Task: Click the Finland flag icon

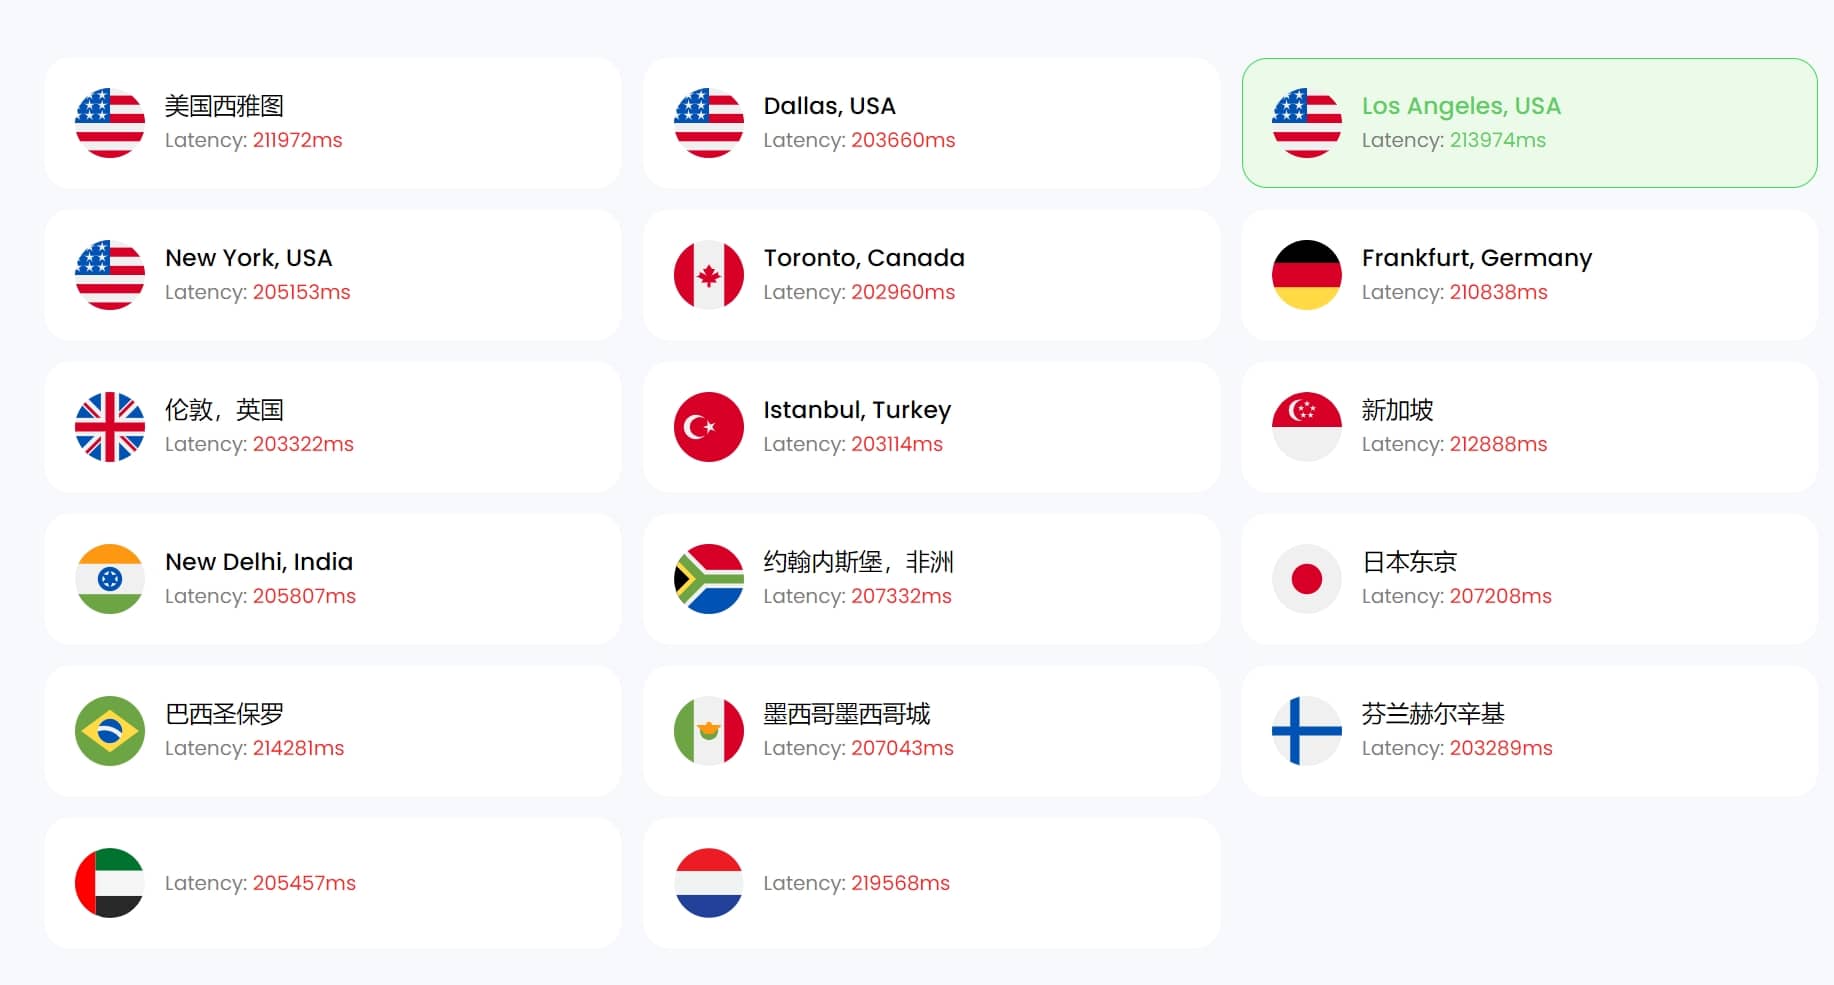Action: [1306, 731]
